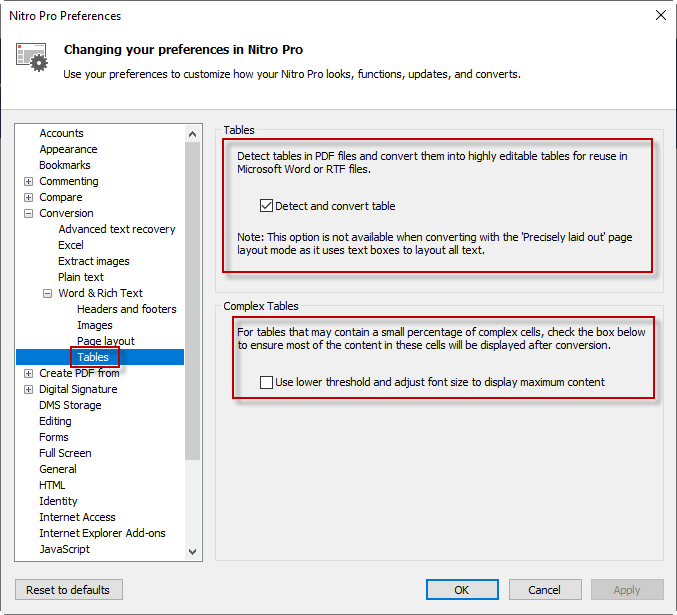Select the Commenting category label
Image resolution: width=677 pixels, height=615 pixels.
point(69,181)
